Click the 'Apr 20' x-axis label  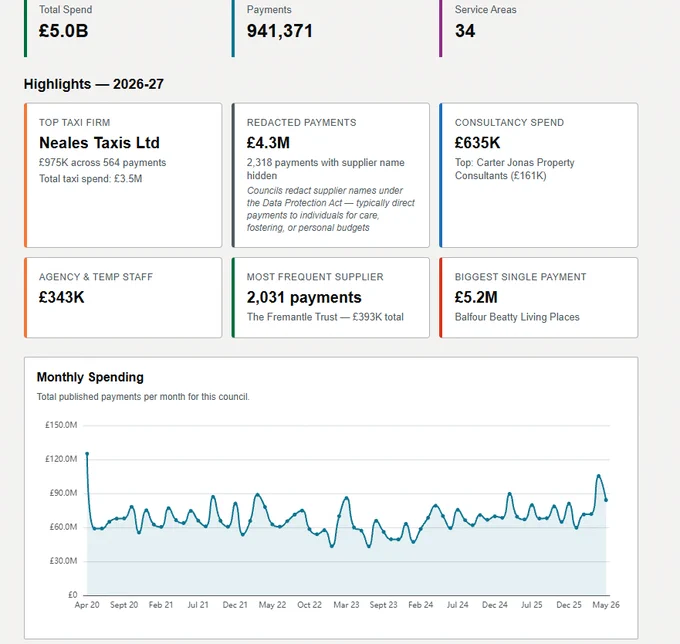point(87,605)
